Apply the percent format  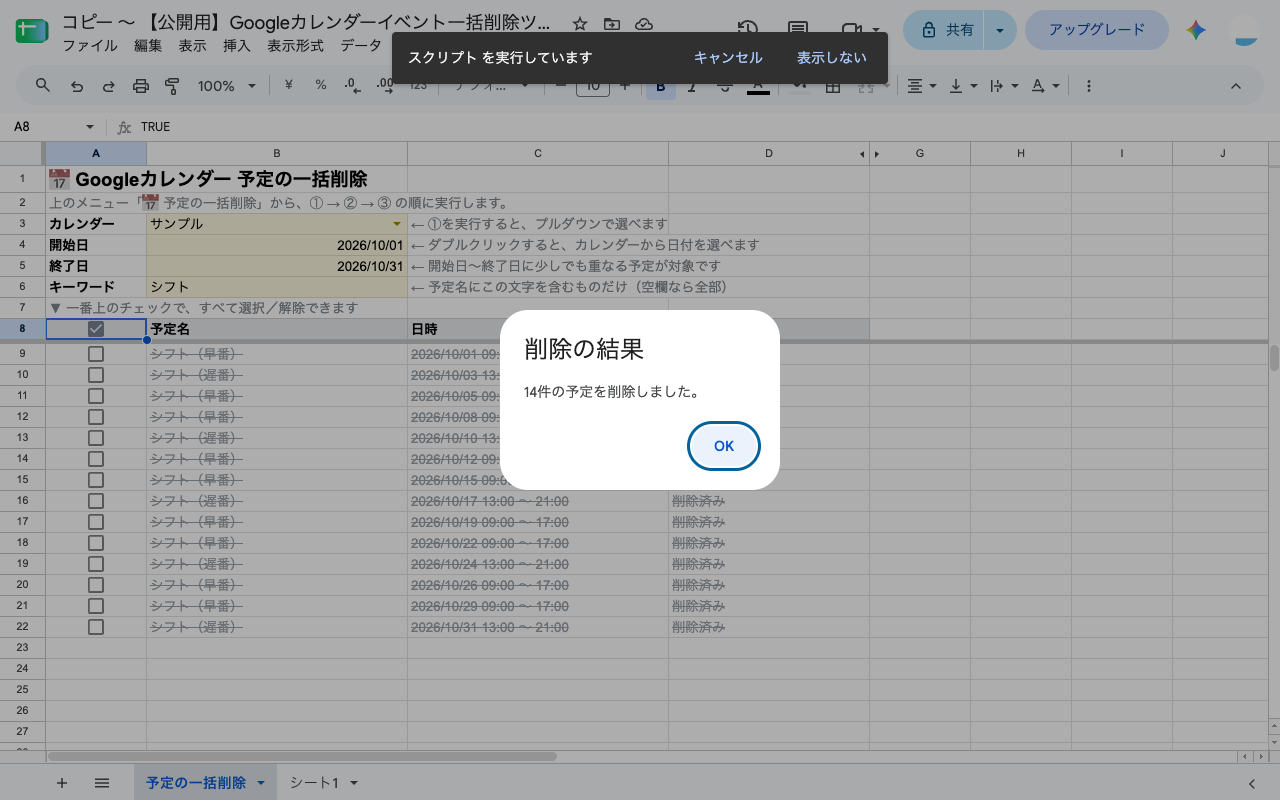click(x=321, y=86)
